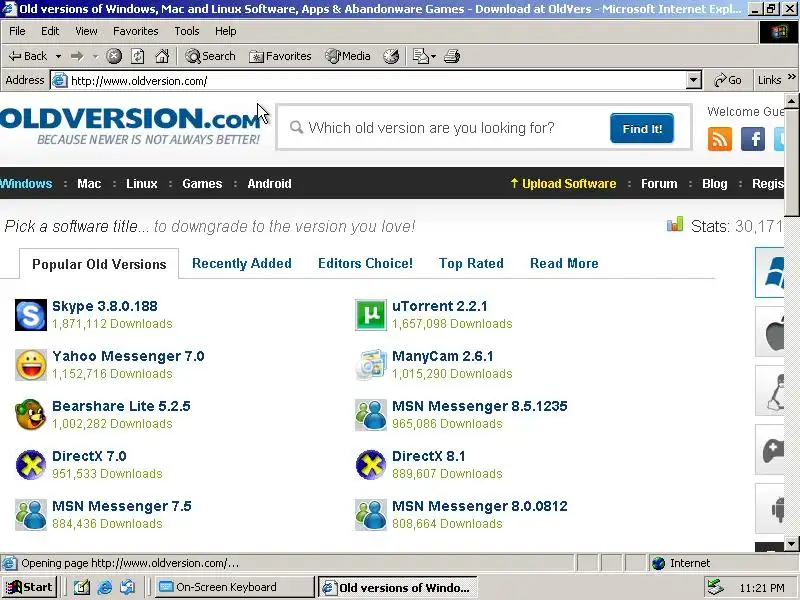Switch to On-Screen Keyboard taskbar button
800x600 pixels.
coord(235,587)
